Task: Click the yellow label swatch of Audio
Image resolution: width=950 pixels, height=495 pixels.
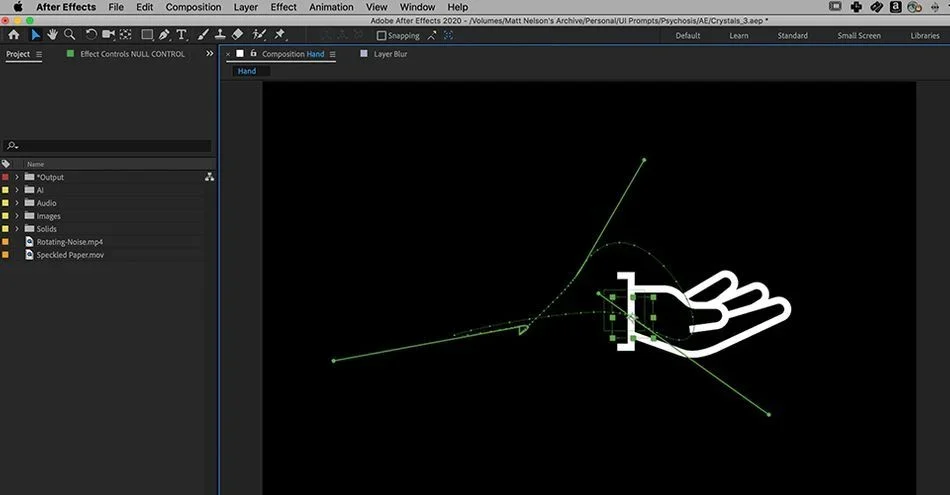Action: point(5,203)
